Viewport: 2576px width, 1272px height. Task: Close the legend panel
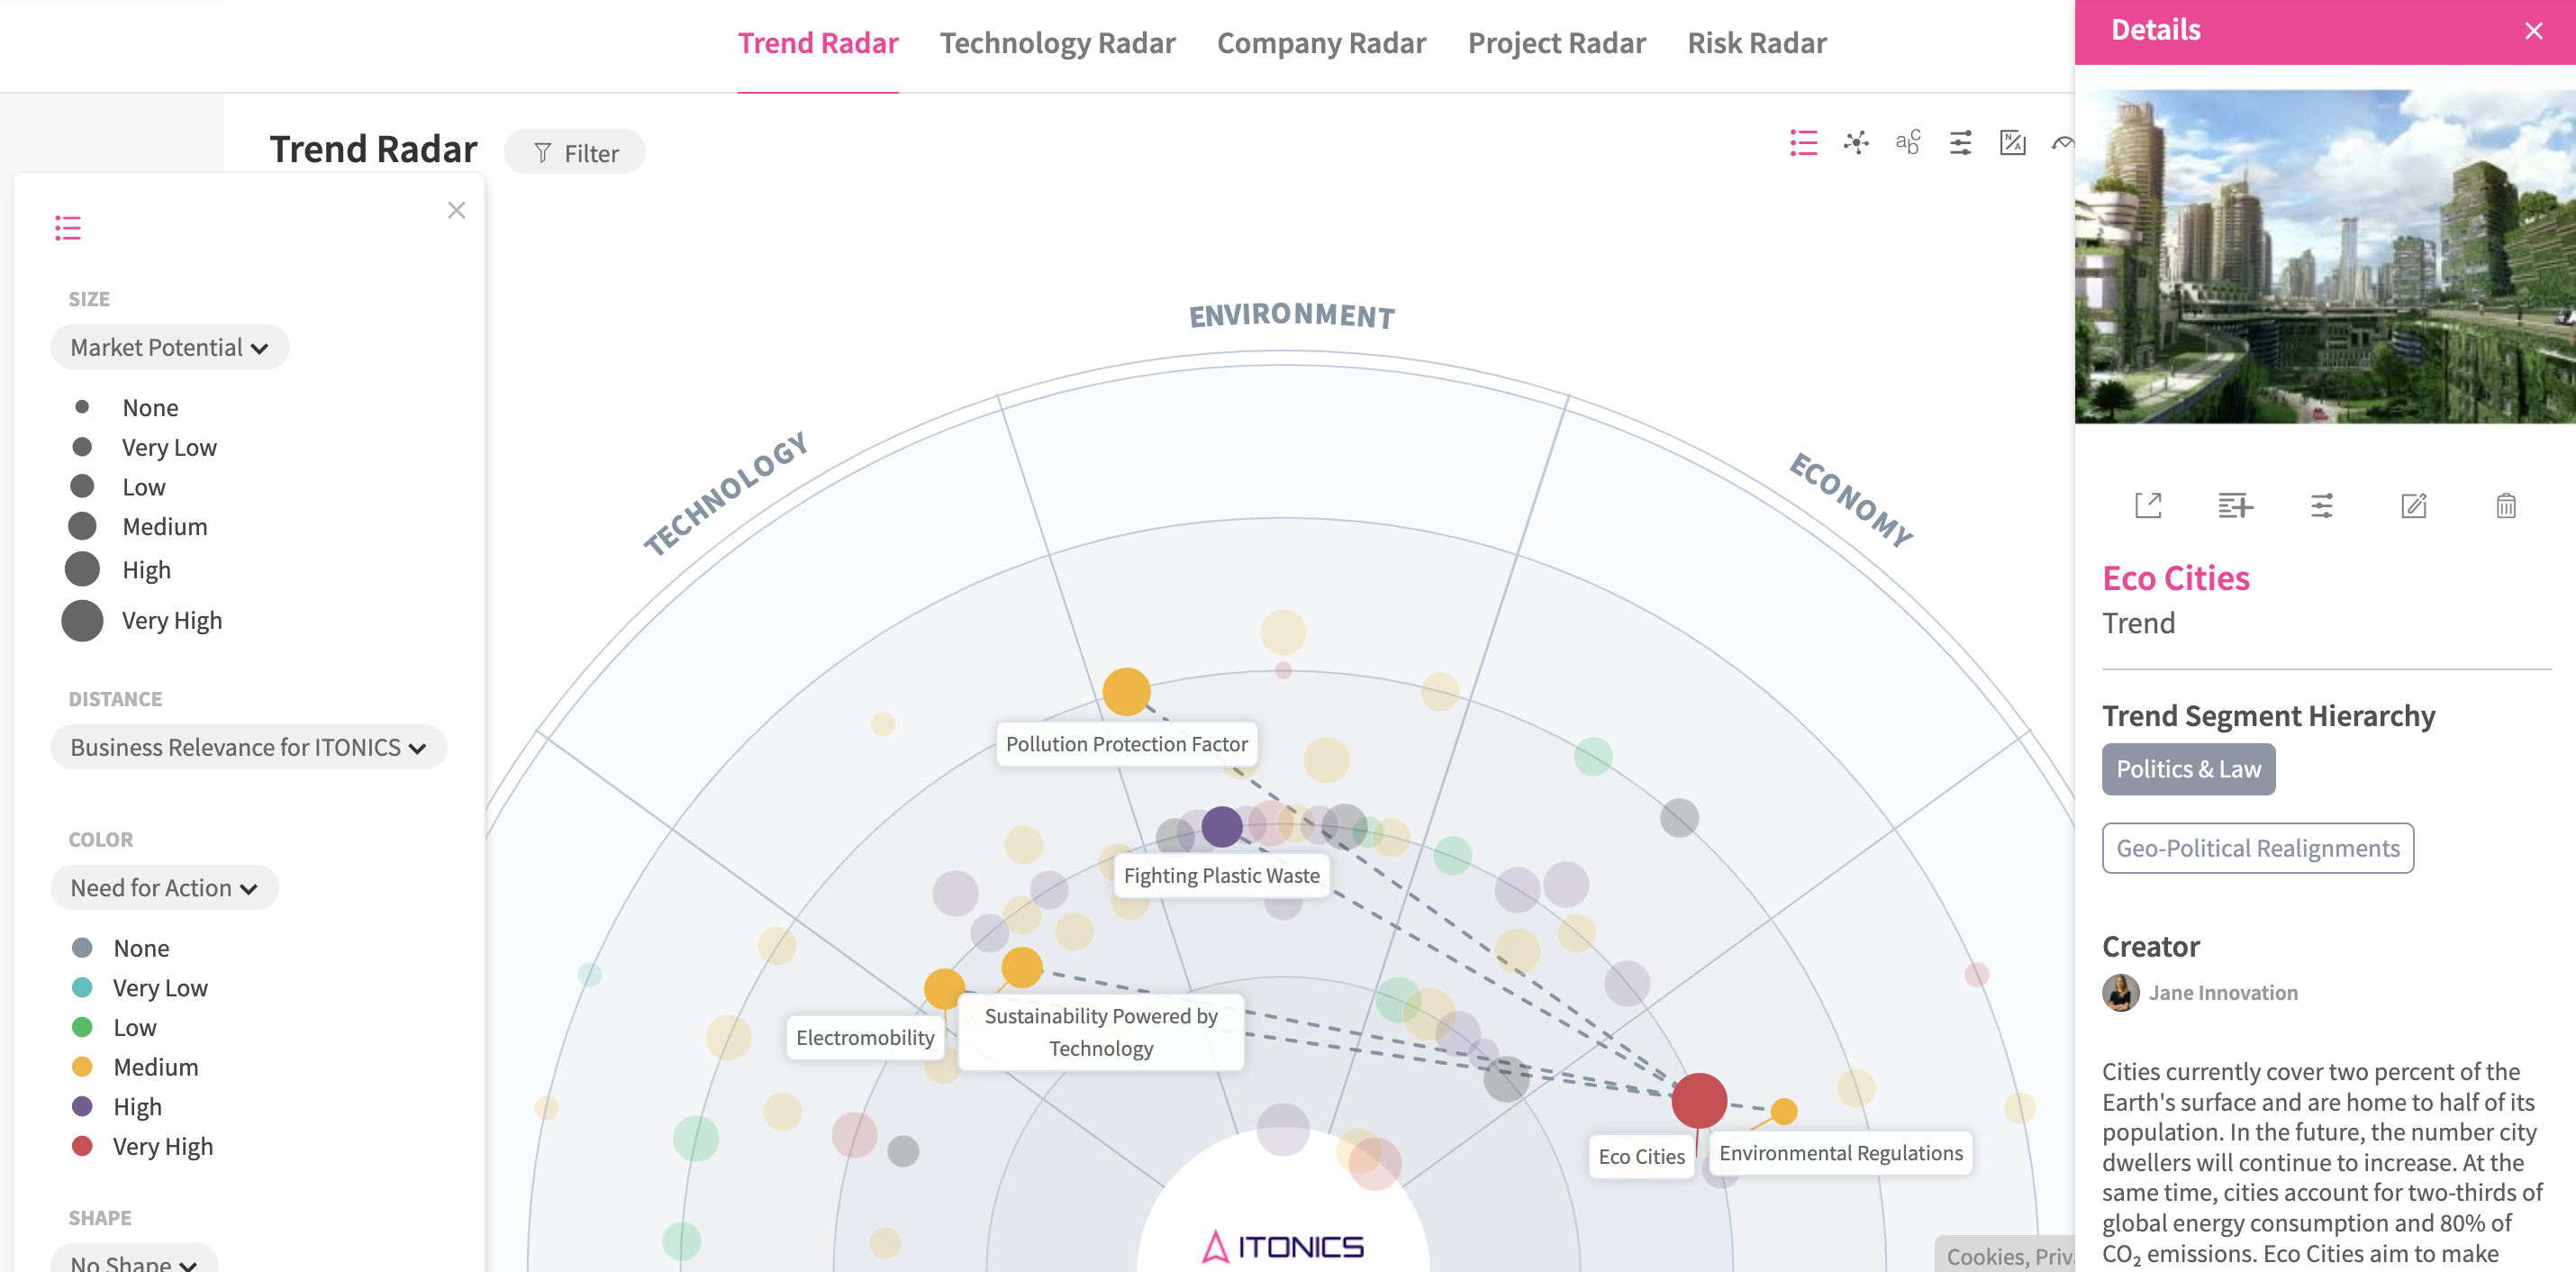click(456, 210)
